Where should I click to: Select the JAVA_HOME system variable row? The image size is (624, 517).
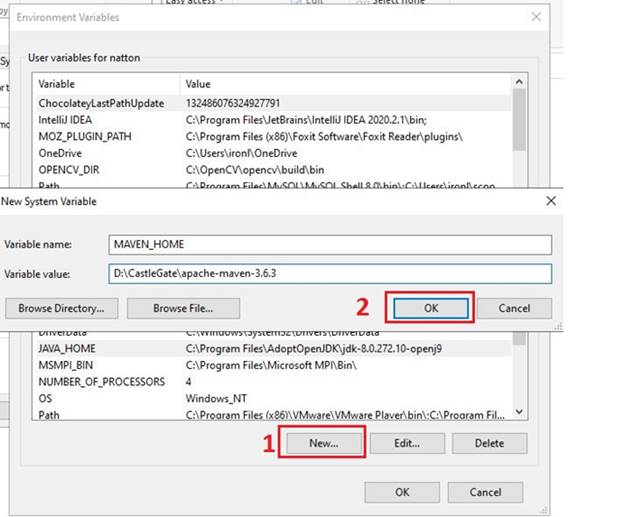272,349
